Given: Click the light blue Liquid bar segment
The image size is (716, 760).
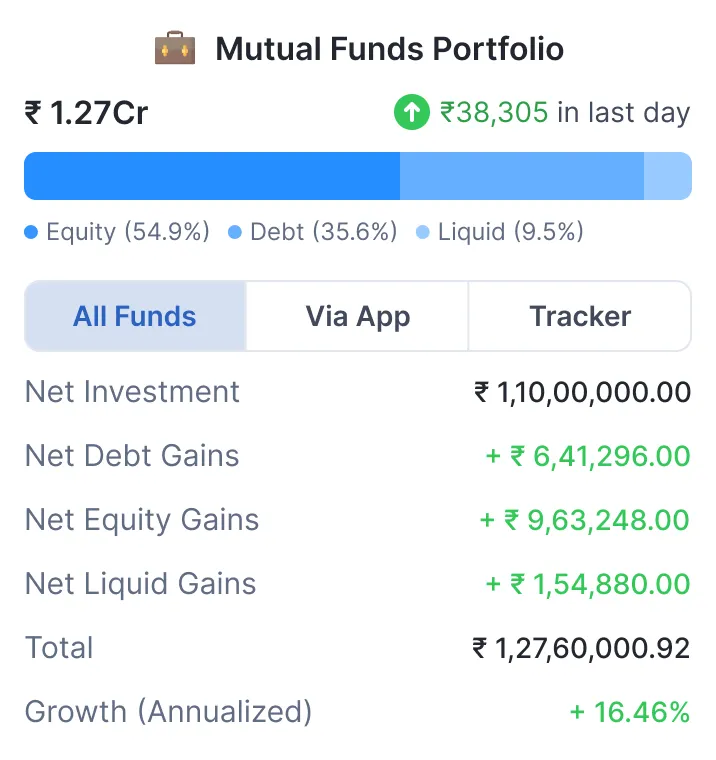Looking at the screenshot, I should pyautogui.click(x=667, y=176).
